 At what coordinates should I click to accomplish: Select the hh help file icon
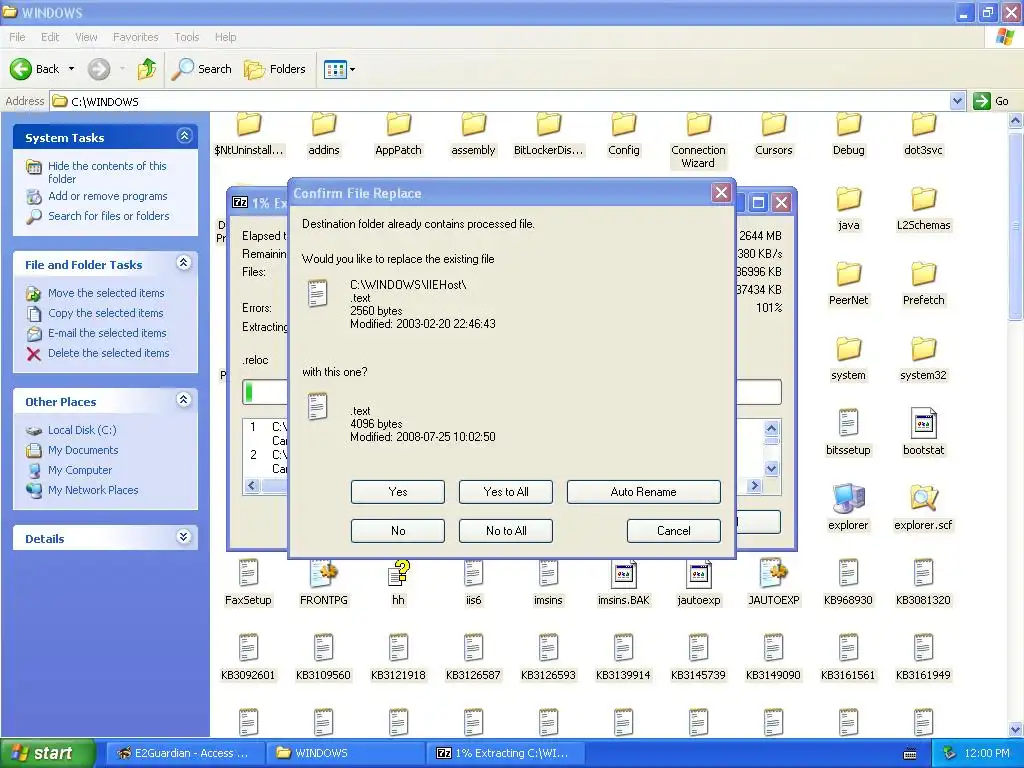pos(398,583)
